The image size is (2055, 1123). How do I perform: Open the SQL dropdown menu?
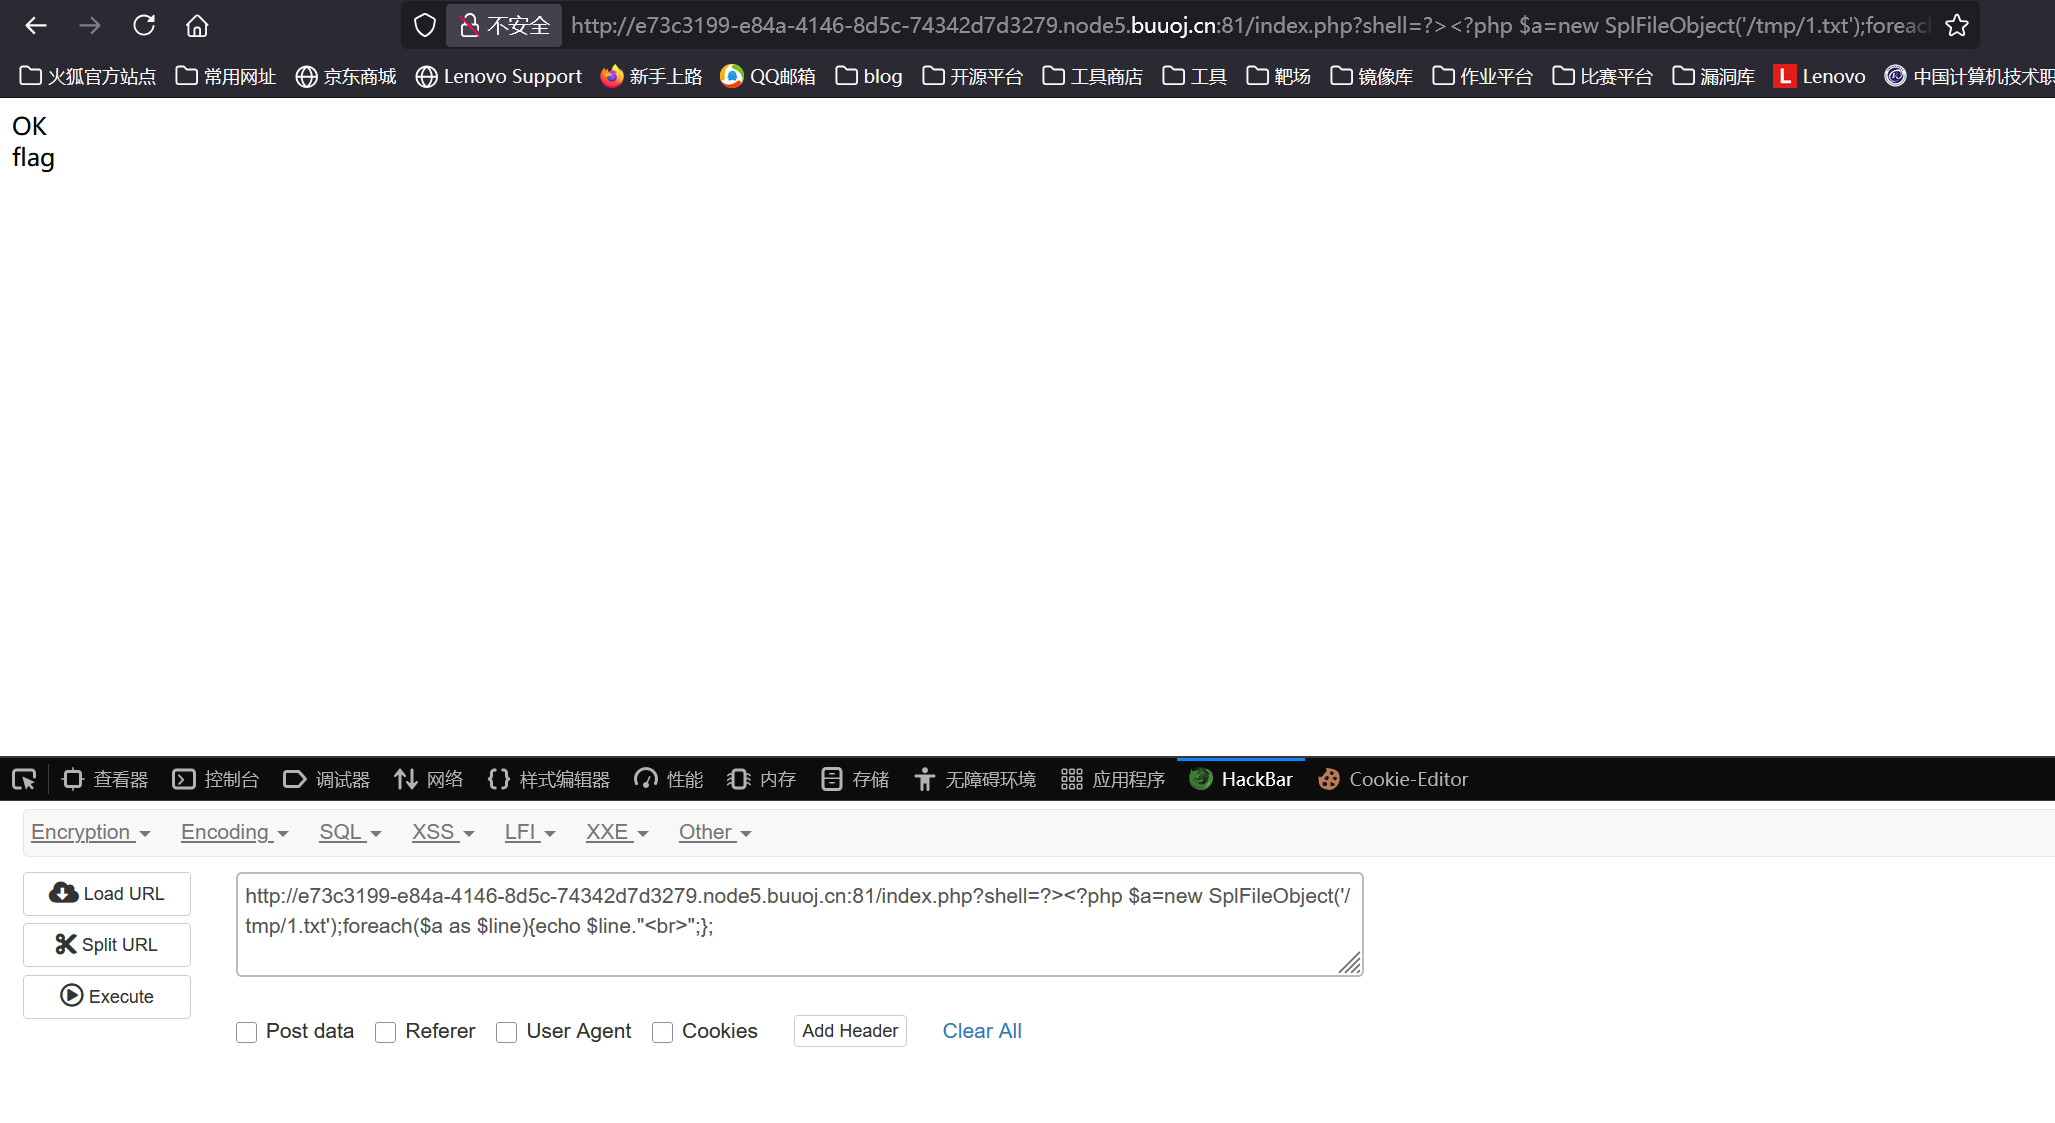(349, 832)
